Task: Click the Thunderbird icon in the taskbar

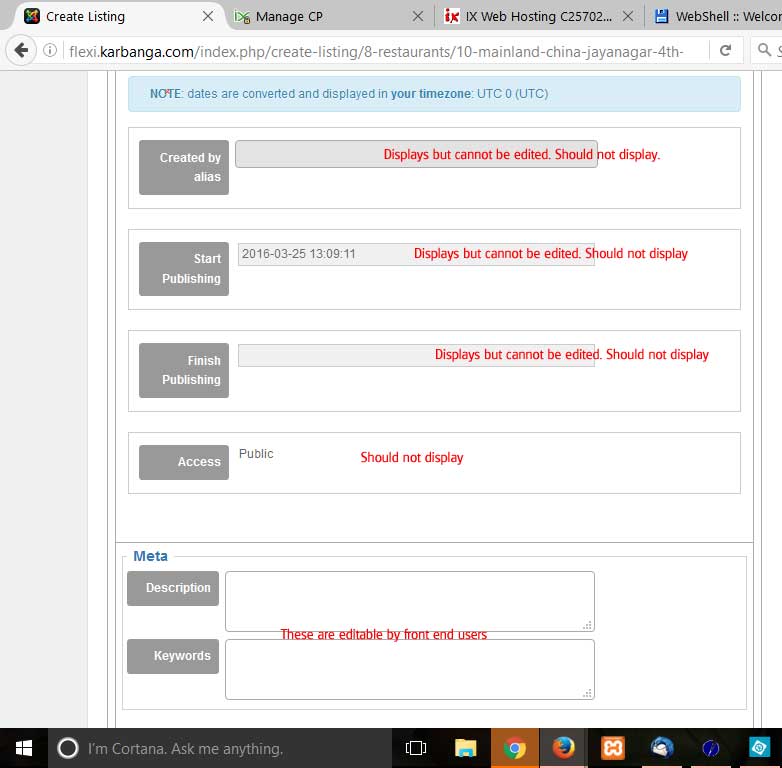Action: click(662, 748)
